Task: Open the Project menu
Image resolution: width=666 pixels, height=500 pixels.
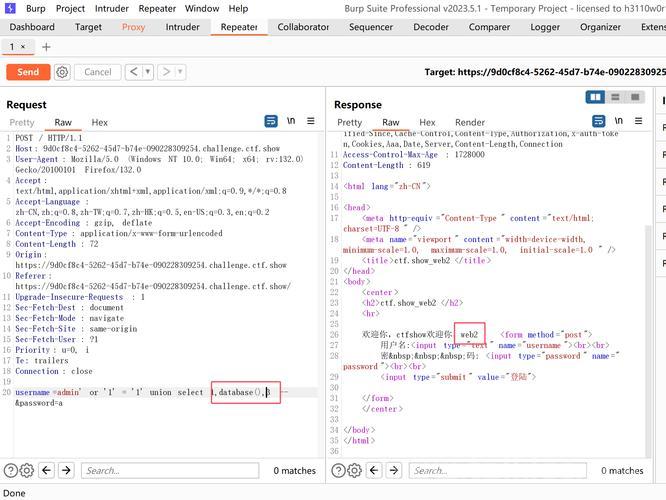Action: coord(71,8)
